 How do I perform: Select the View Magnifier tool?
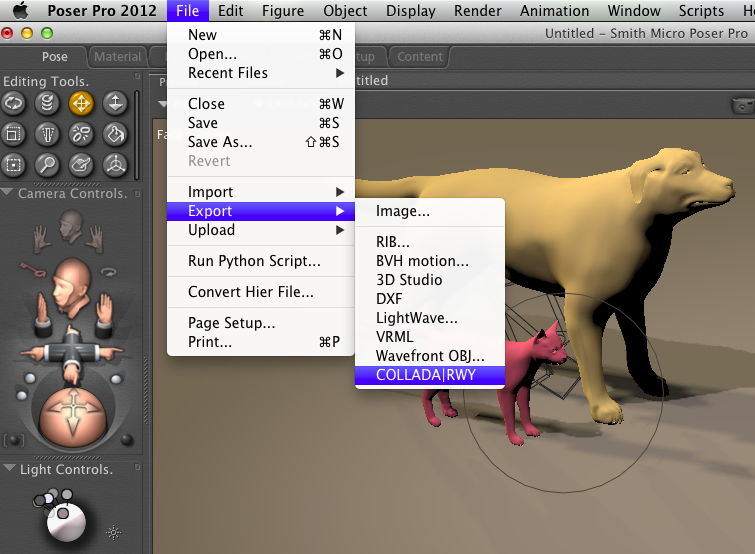47,165
